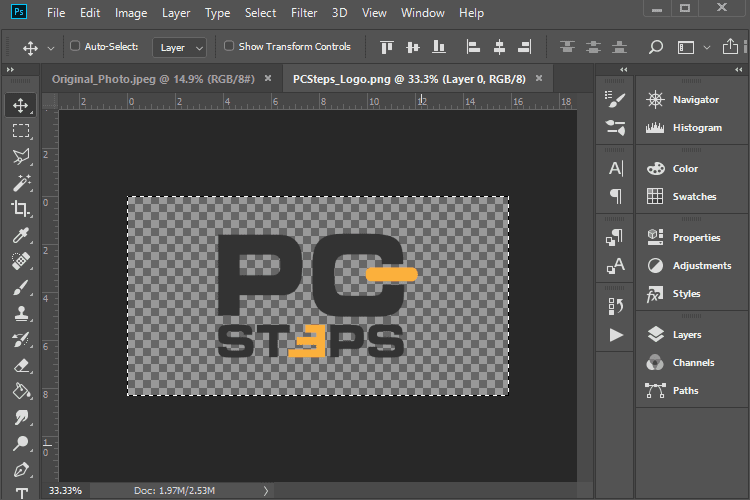
Task: Align vertical centers of layers
Action: (x=412, y=47)
